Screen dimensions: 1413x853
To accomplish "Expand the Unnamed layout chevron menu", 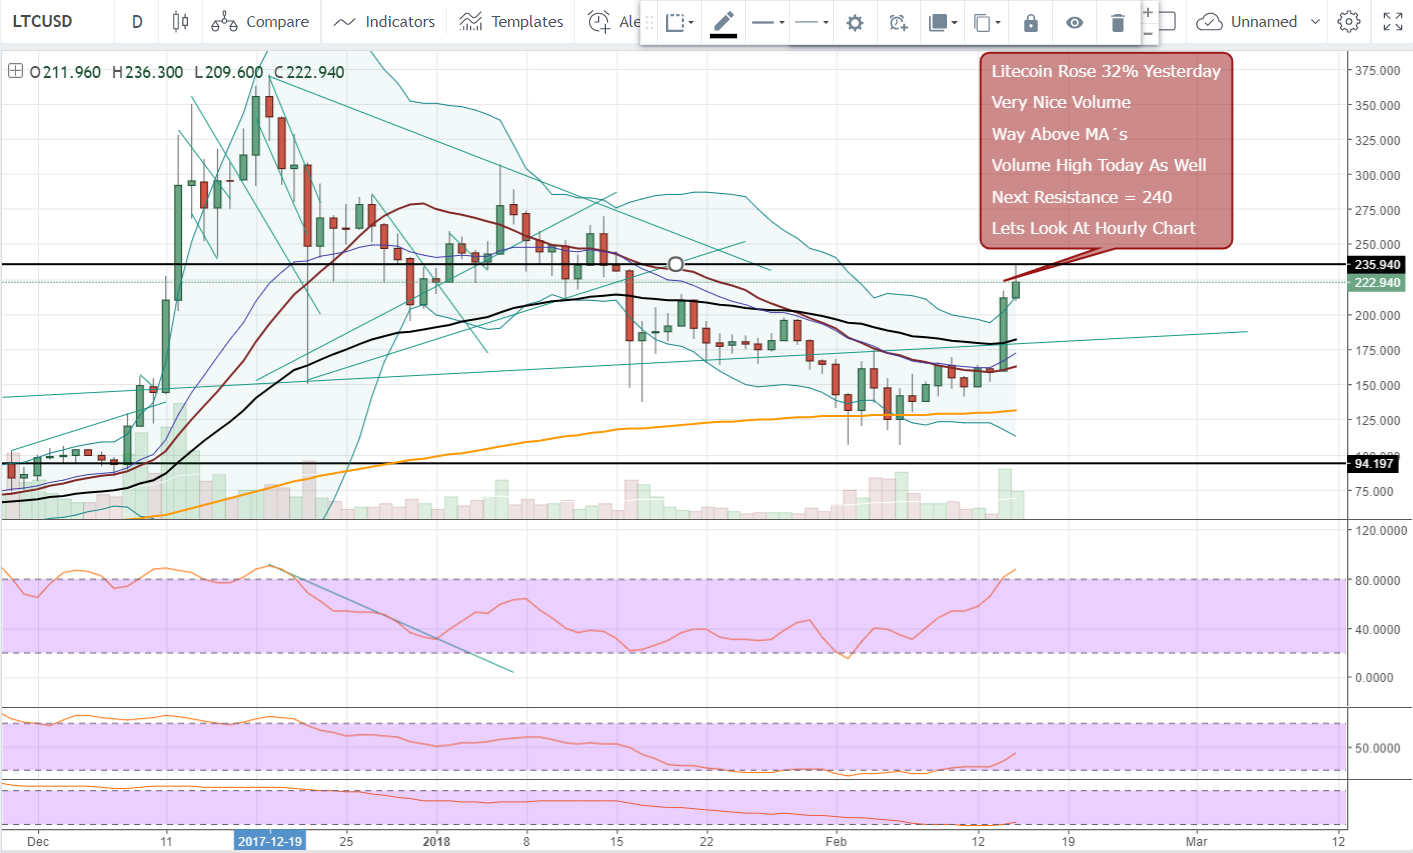I will click(x=1315, y=21).
